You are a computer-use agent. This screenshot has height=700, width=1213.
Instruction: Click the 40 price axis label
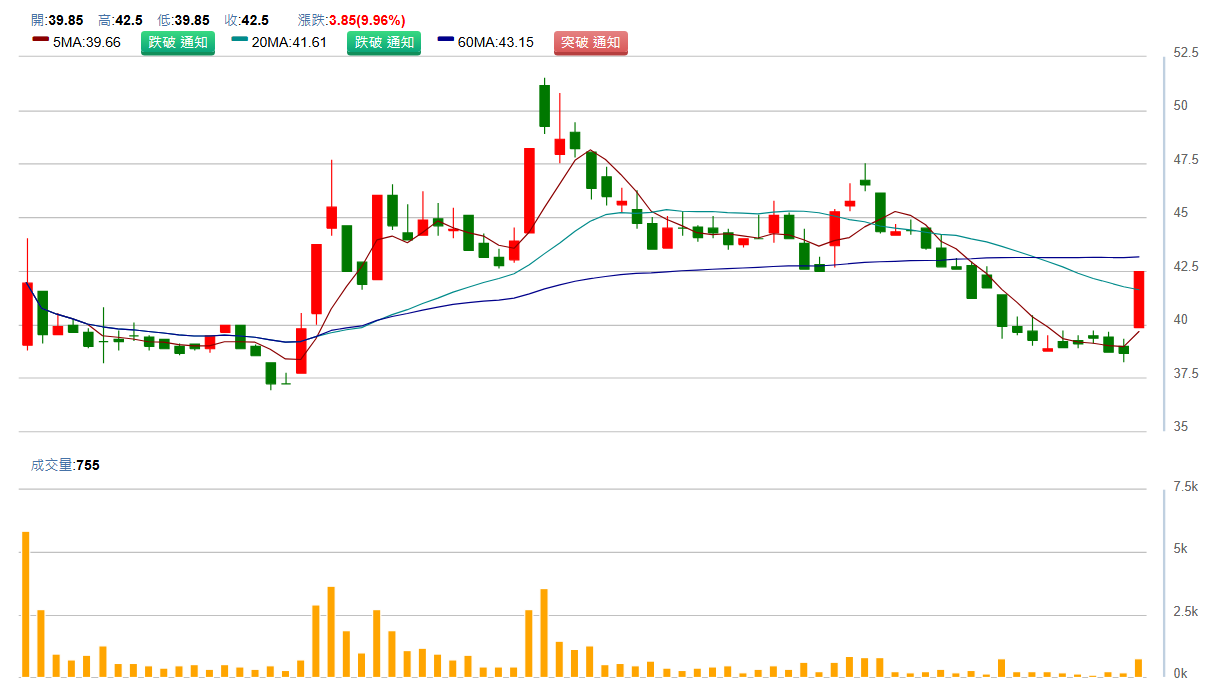(x=1181, y=320)
